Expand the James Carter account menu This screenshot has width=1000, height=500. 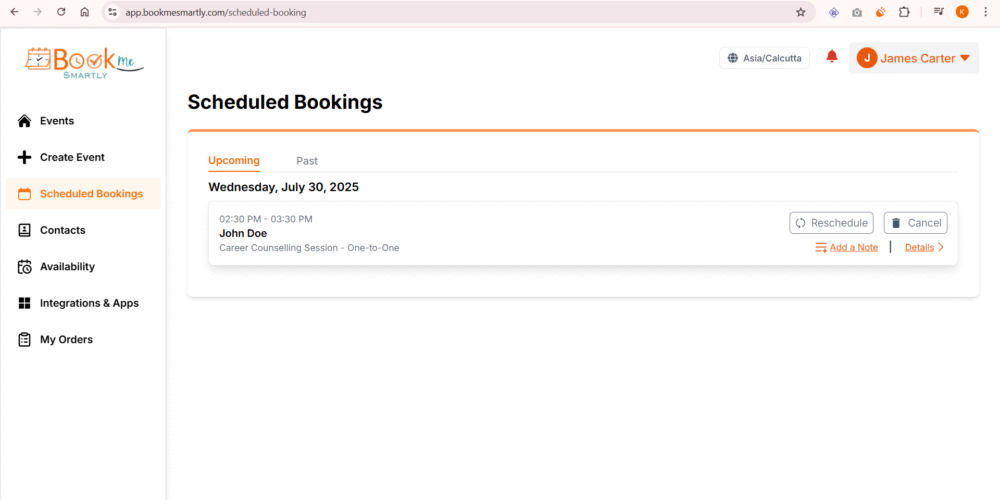pos(914,58)
